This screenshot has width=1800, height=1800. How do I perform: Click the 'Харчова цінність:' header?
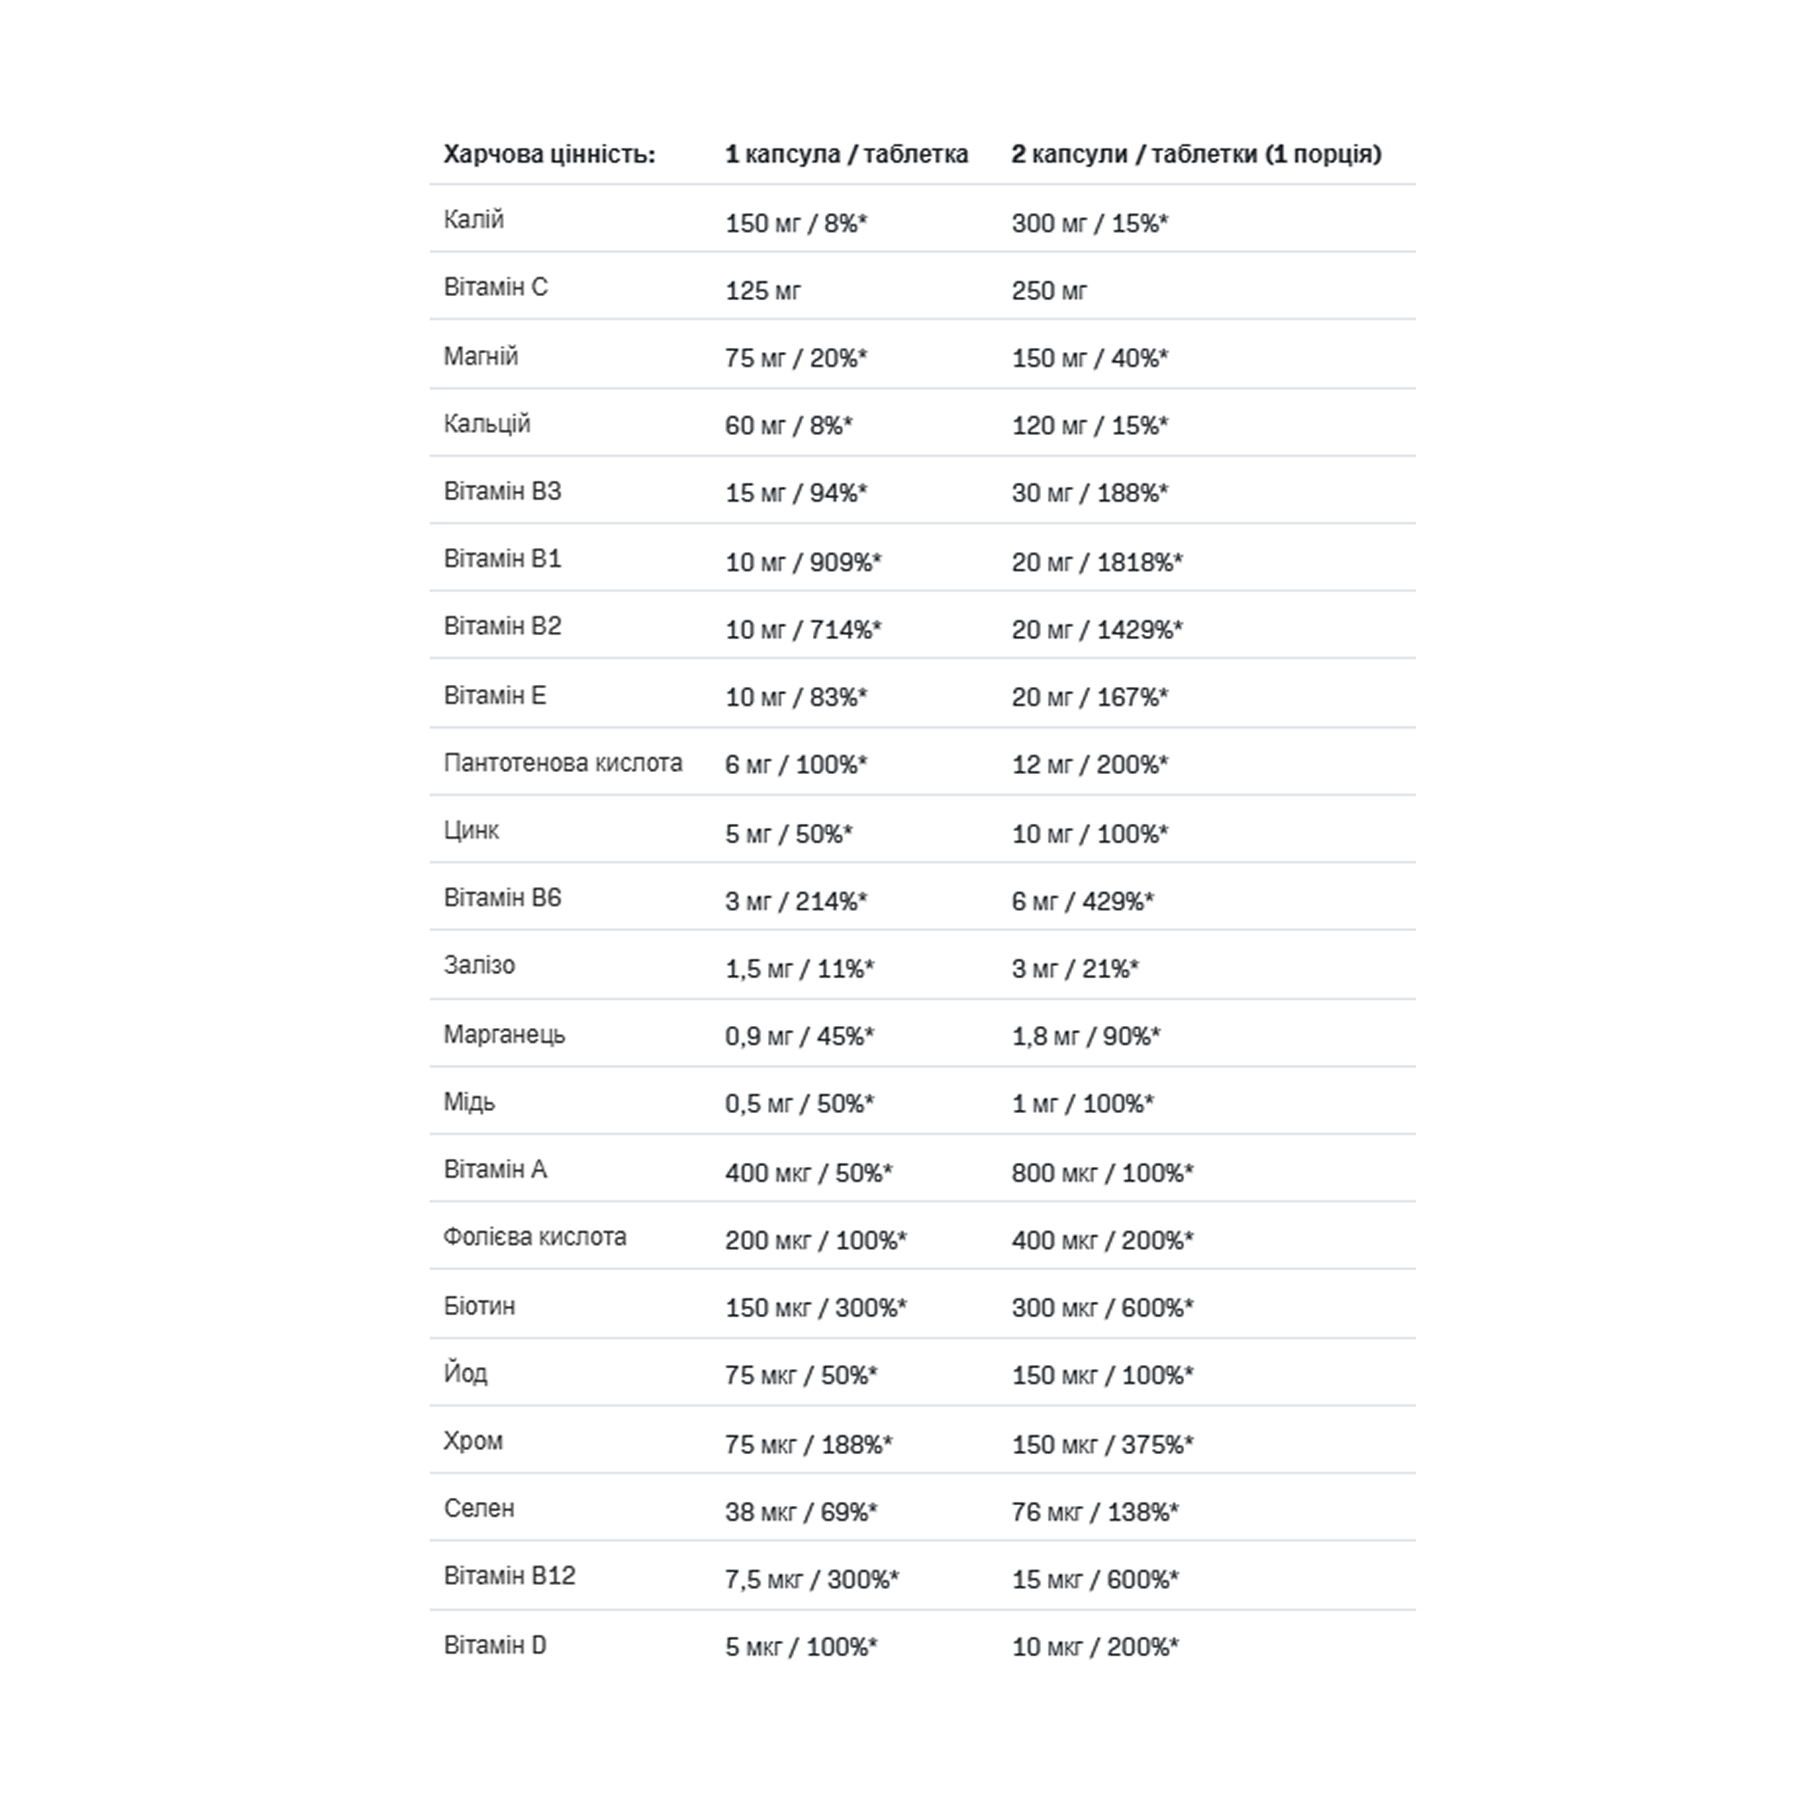[549, 154]
